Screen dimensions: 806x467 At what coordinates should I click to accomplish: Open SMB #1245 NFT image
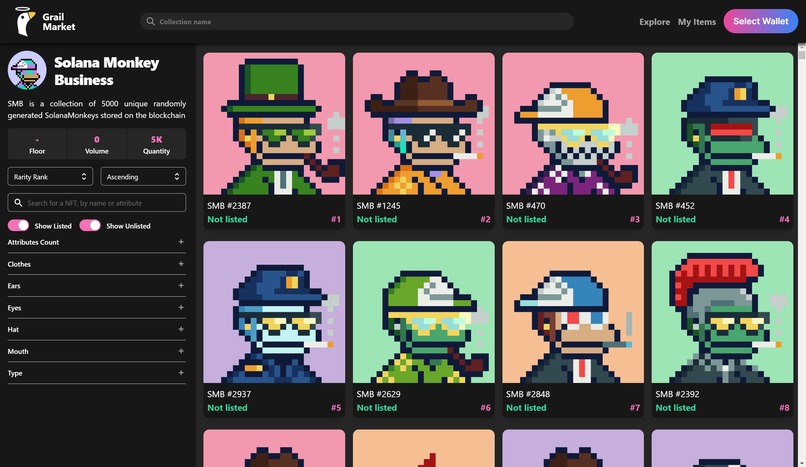tap(424, 123)
